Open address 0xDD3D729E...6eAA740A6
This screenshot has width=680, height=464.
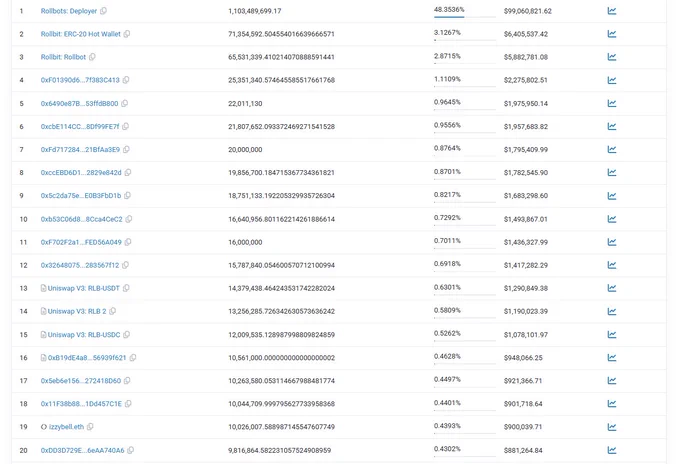point(82,450)
